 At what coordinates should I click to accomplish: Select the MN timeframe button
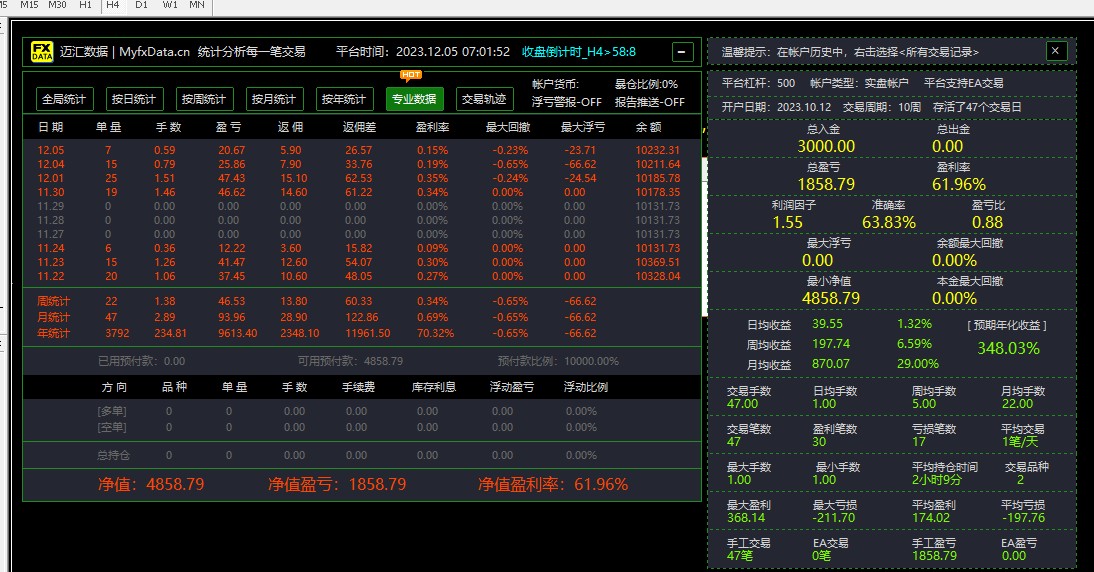pos(197,5)
